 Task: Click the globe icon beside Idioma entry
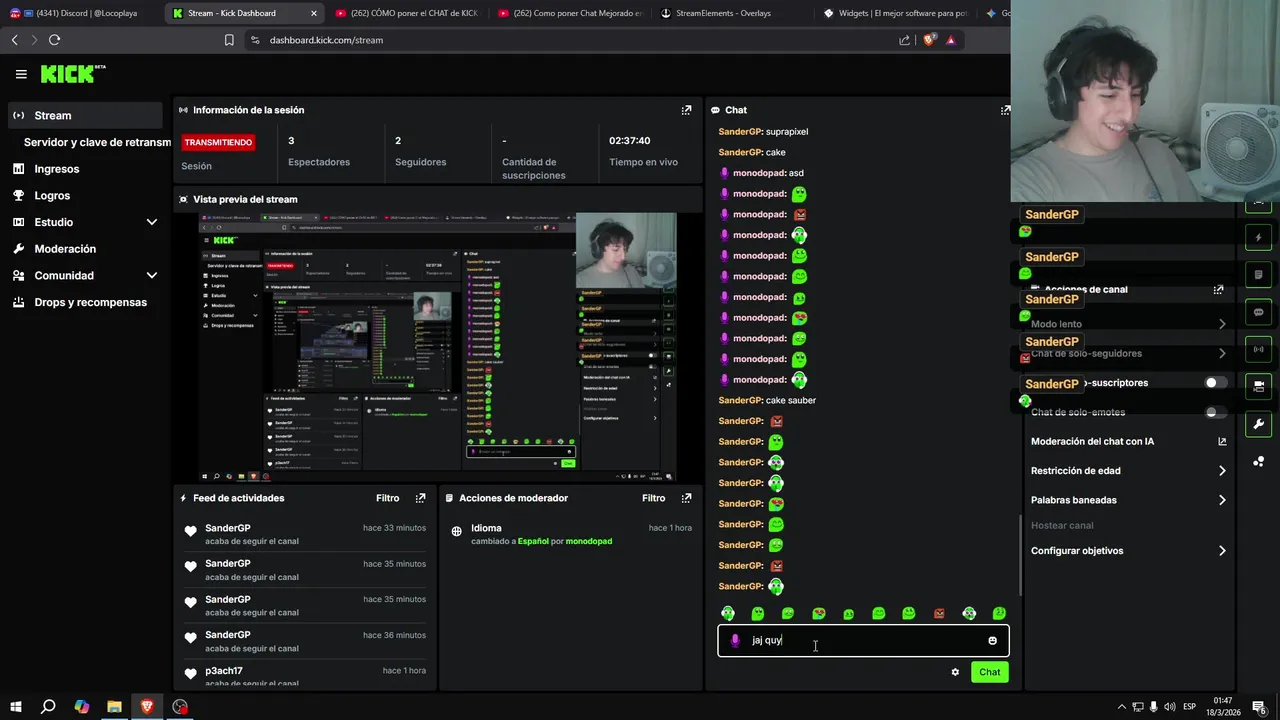point(456,532)
